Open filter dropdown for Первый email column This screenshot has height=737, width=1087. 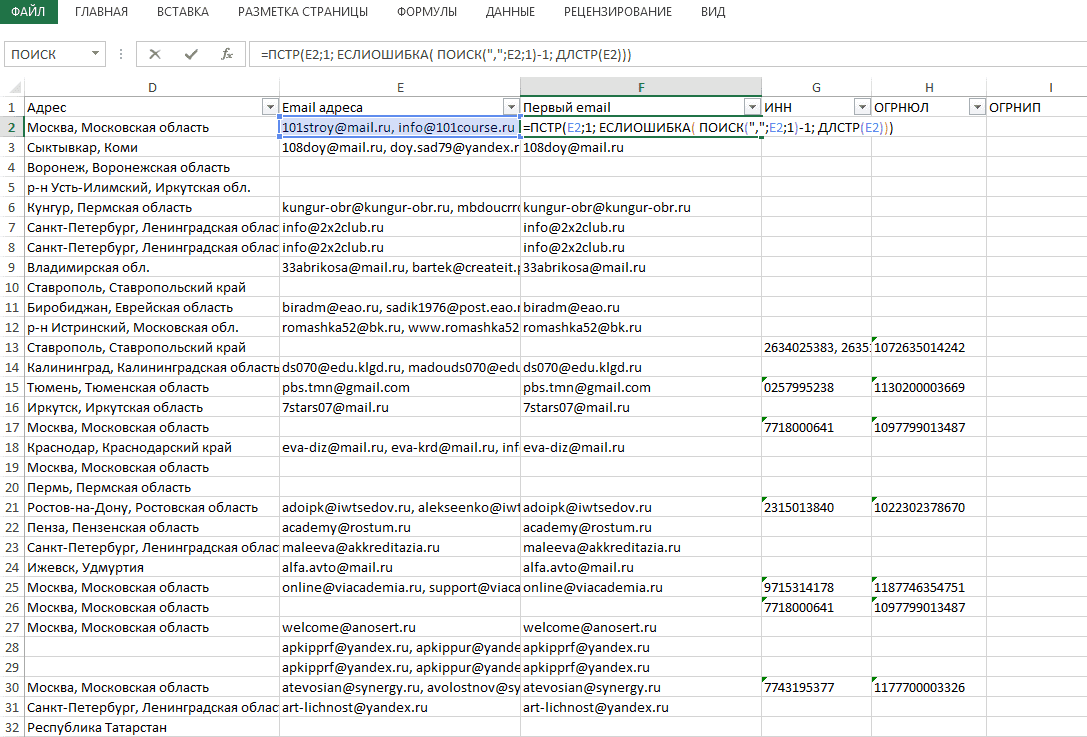(x=752, y=107)
